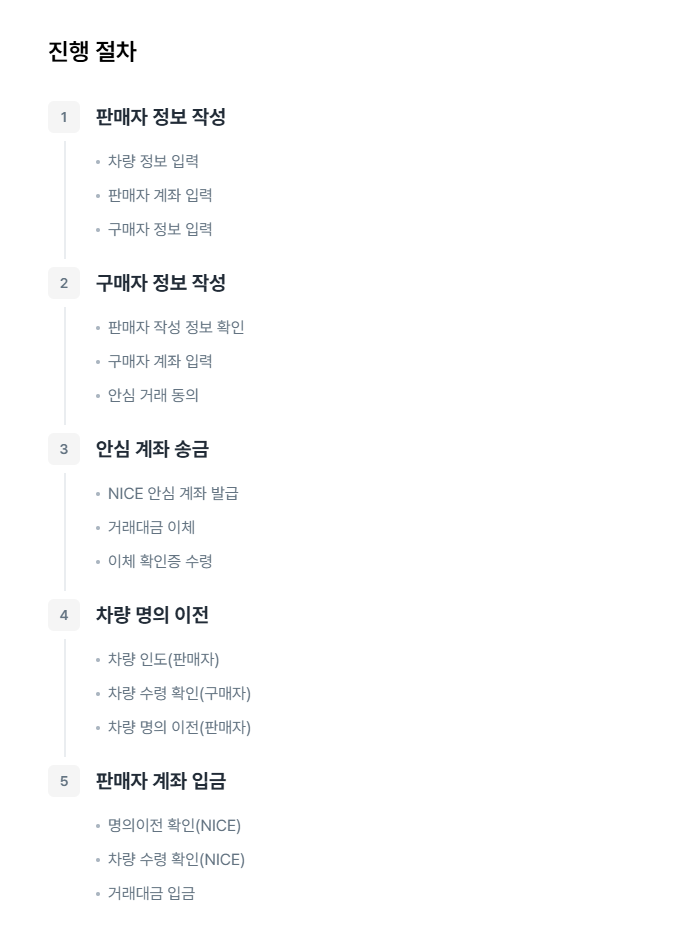Click the 차량 정보 입력 list item
Image resolution: width=696 pixels, height=947 pixels.
(153, 161)
